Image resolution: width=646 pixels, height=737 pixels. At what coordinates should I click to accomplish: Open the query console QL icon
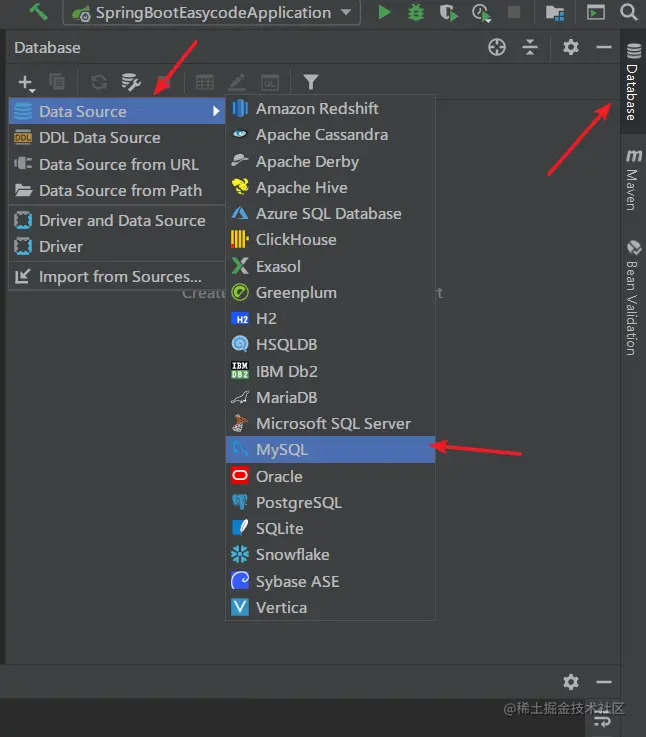pos(270,83)
